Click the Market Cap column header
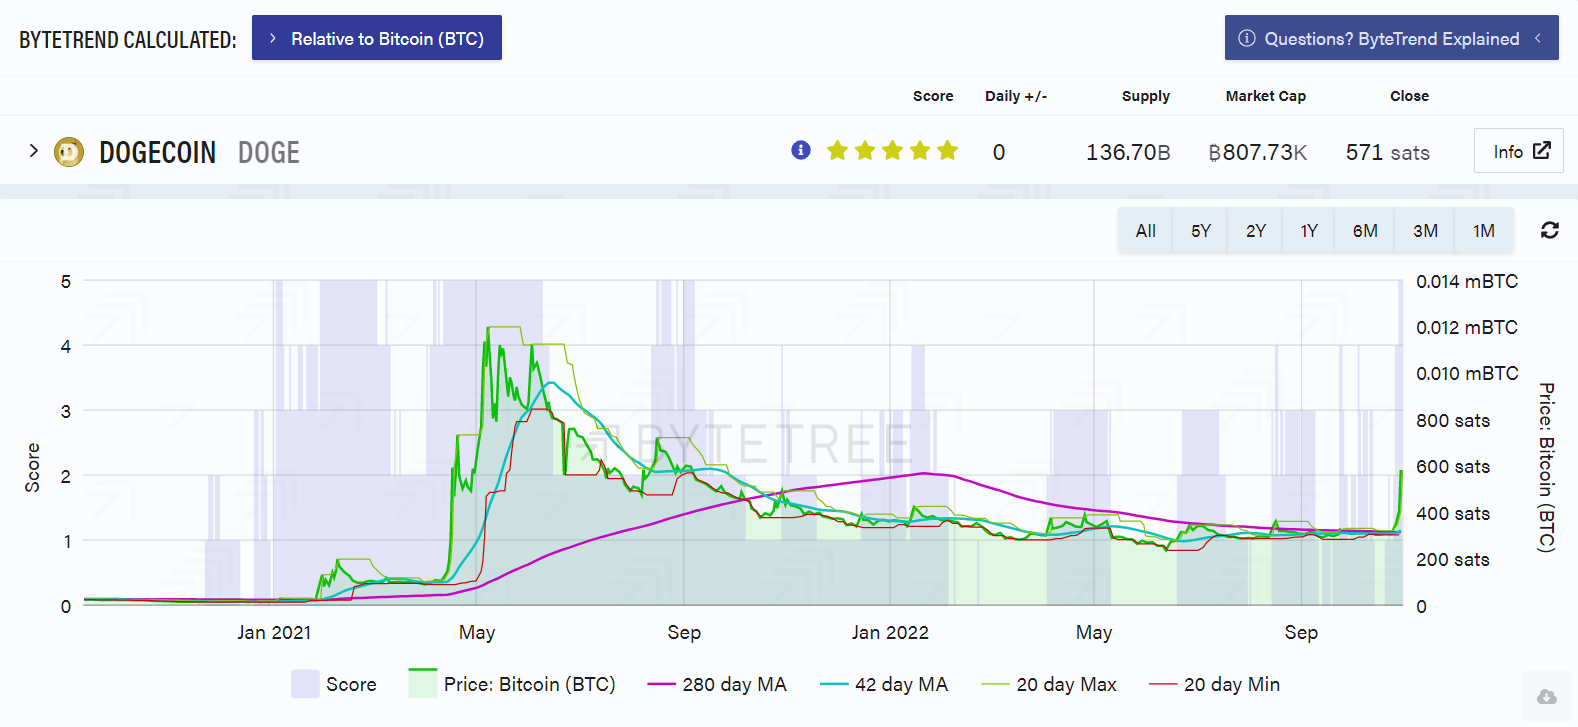Viewport: 1578px width, 727px height. click(1266, 96)
